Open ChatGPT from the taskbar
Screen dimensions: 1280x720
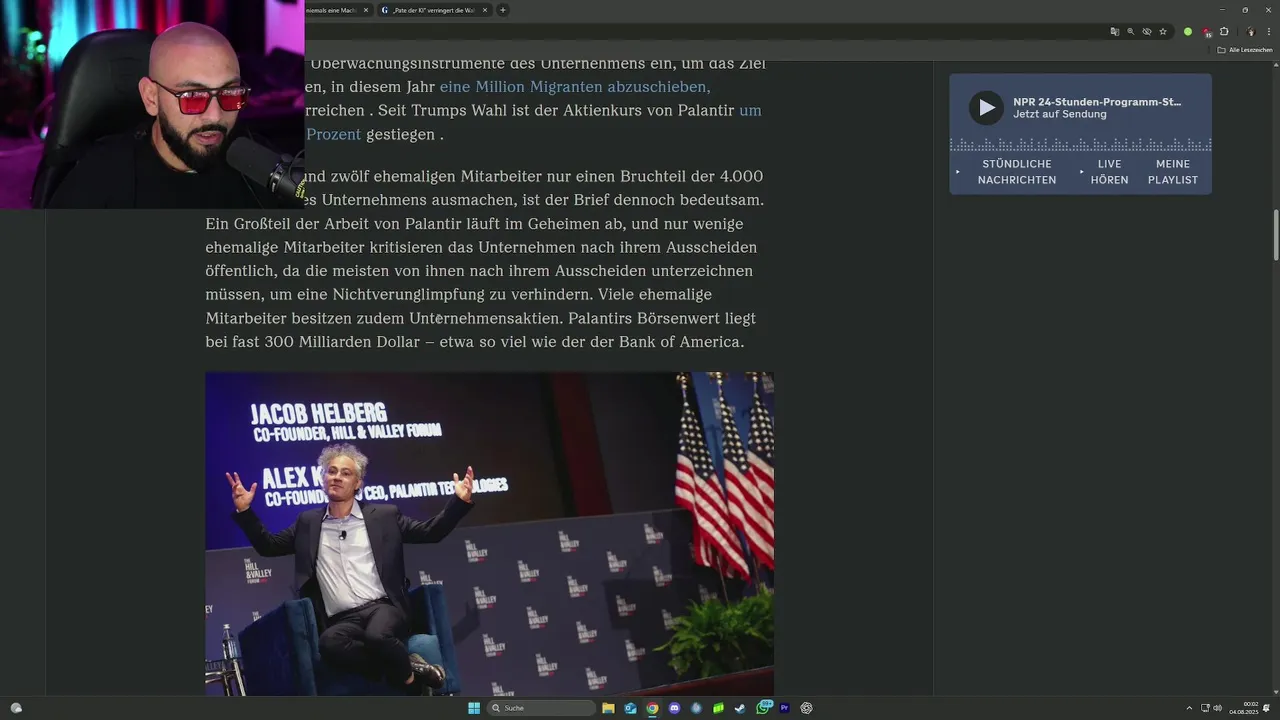point(806,708)
